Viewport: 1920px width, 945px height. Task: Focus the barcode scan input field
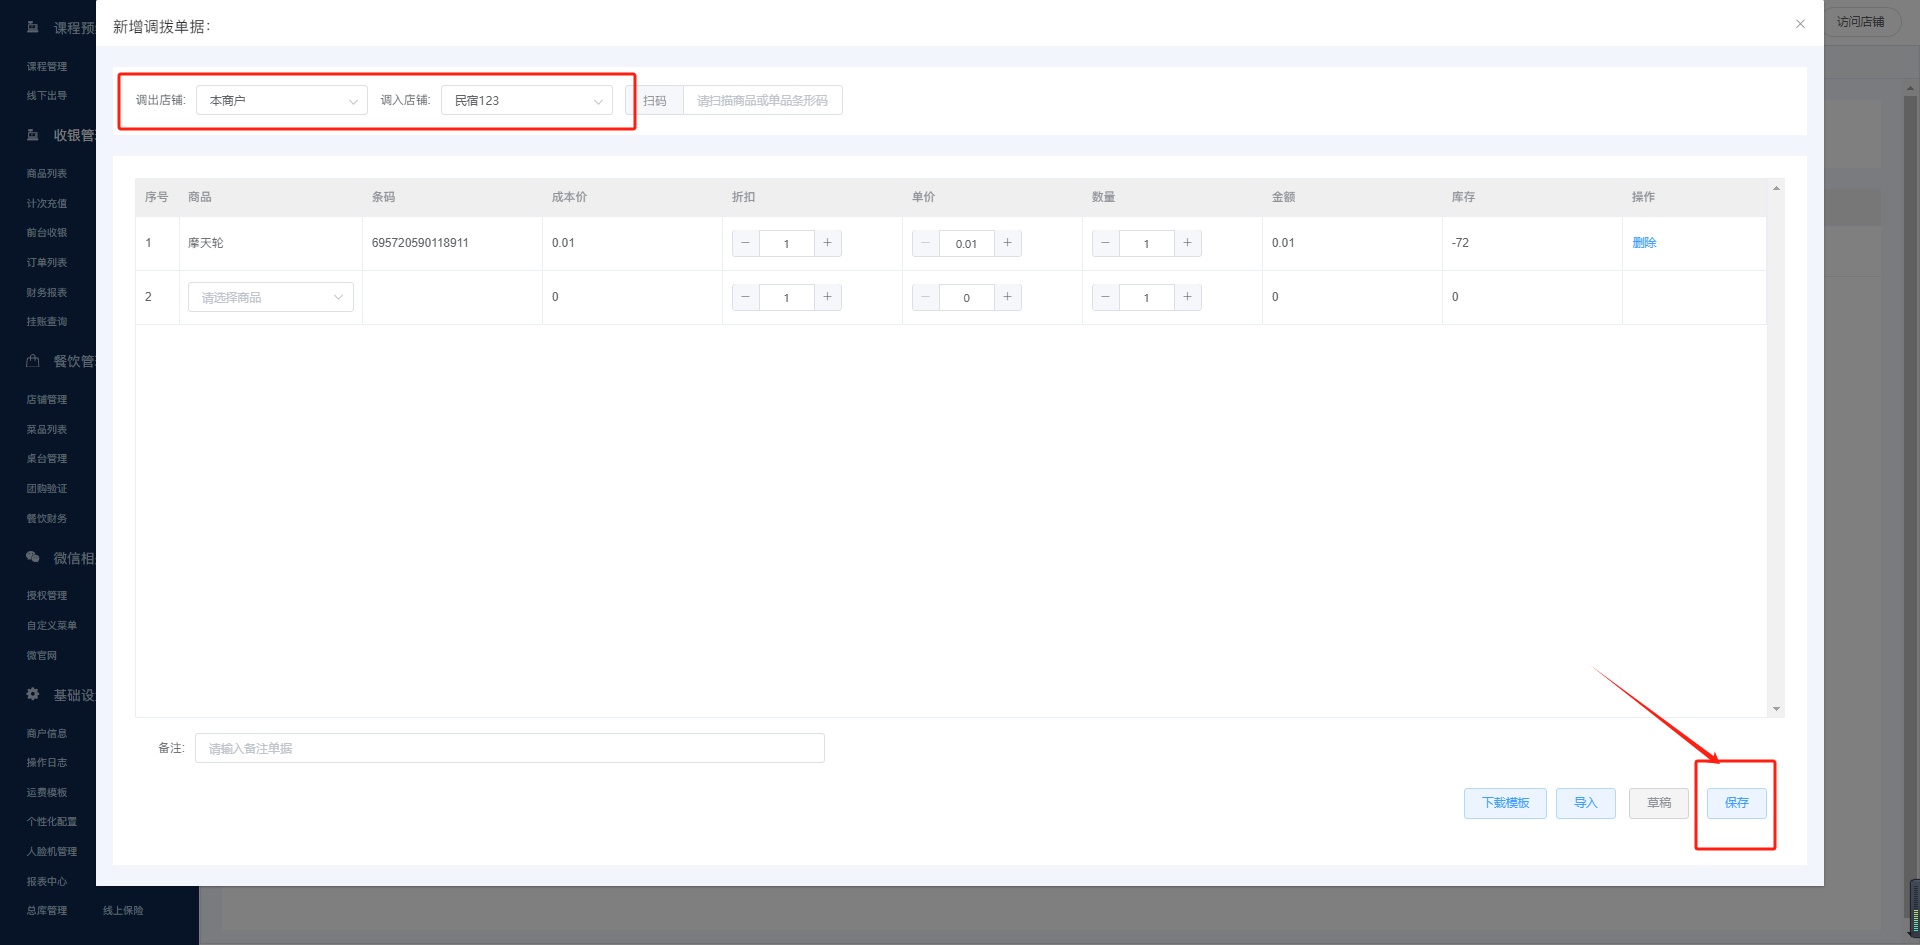pyautogui.click(x=762, y=101)
